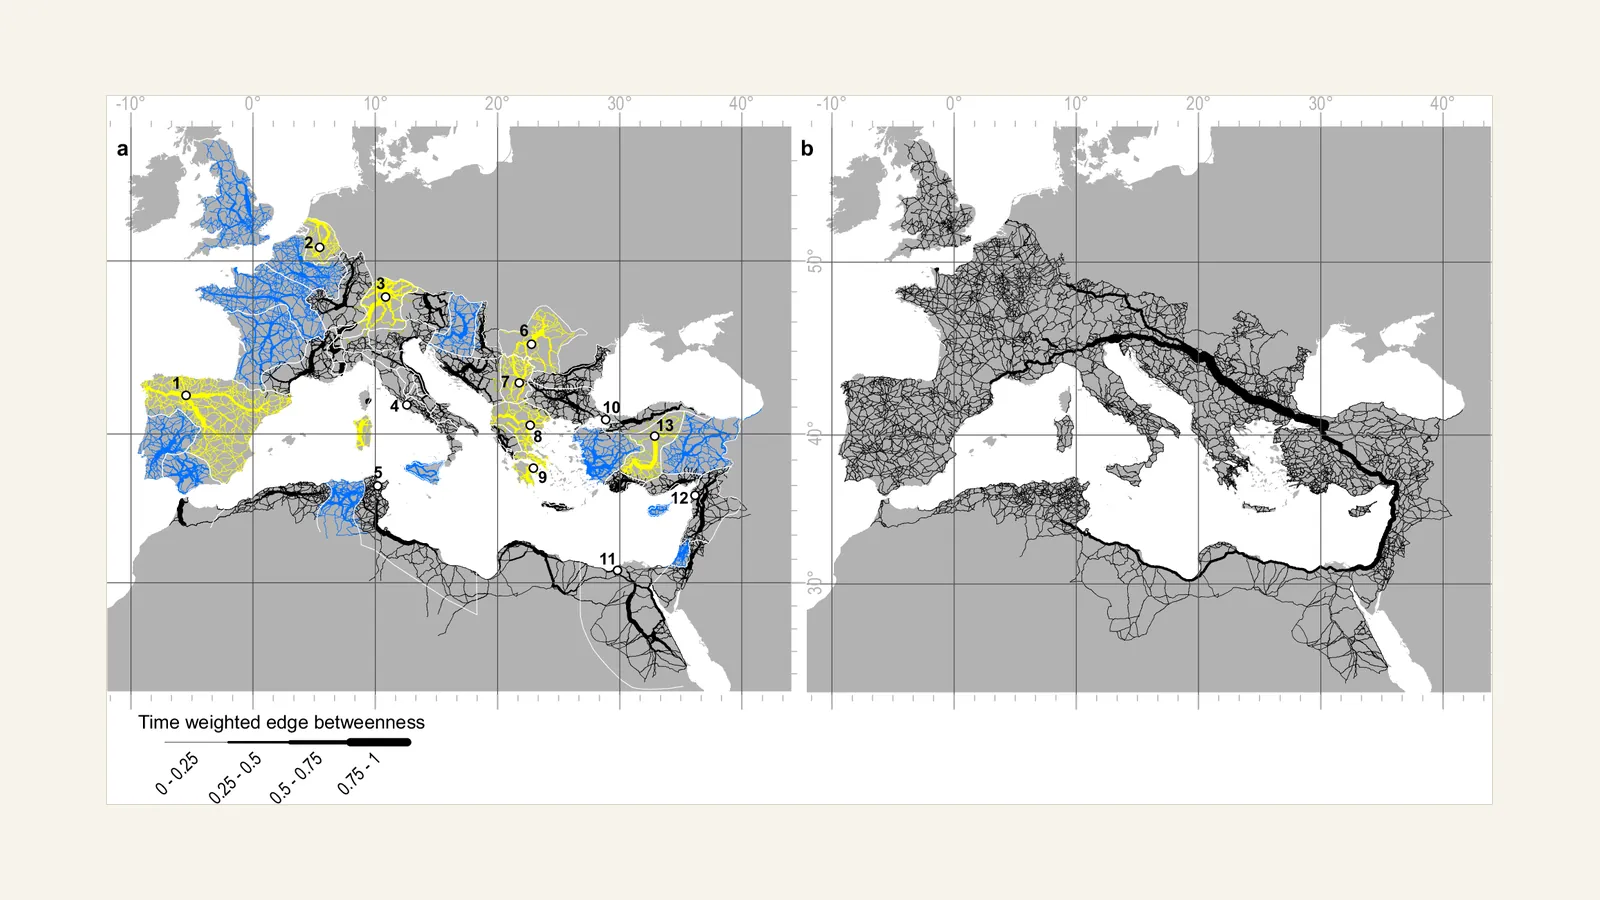Click the "-10°" longitude label in panel b
The image size is (1600, 900).
coord(831,104)
